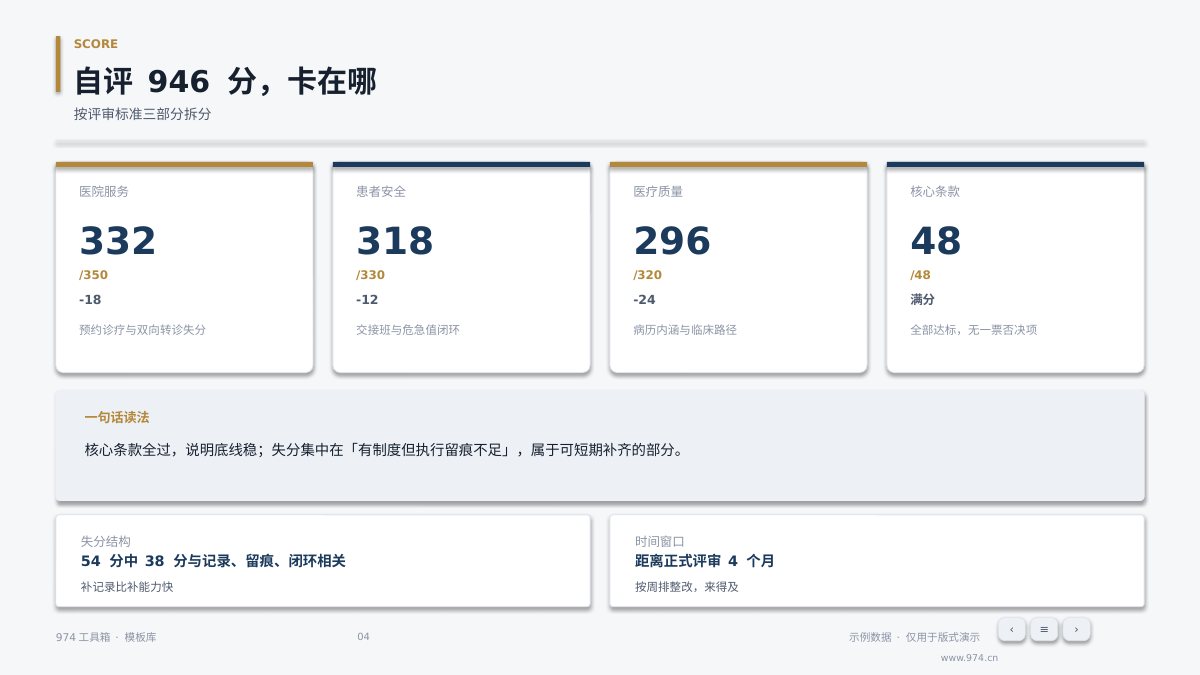Screen dimensions: 1200x675
Task: Click the sentence beginning 核心条款全过
Action: (385, 450)
